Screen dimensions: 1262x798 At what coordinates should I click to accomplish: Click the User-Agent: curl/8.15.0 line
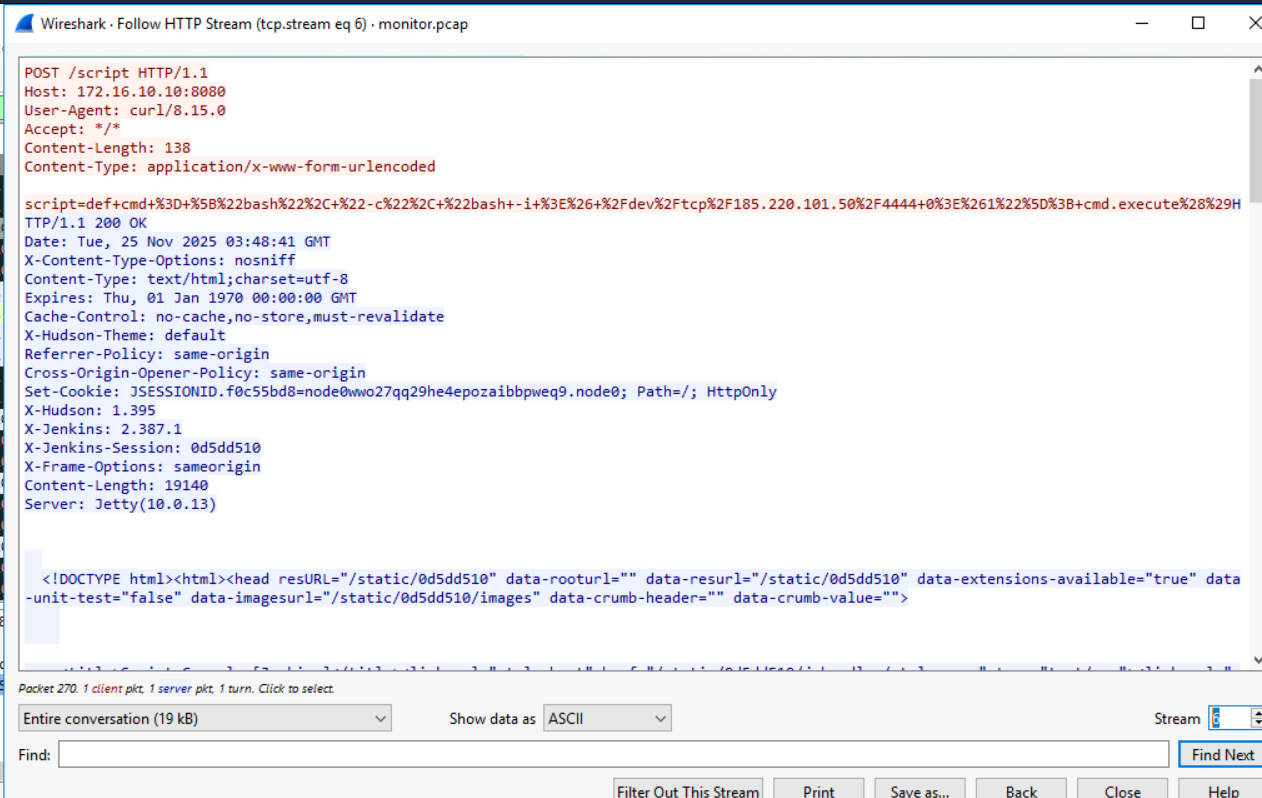pos(125,110)
